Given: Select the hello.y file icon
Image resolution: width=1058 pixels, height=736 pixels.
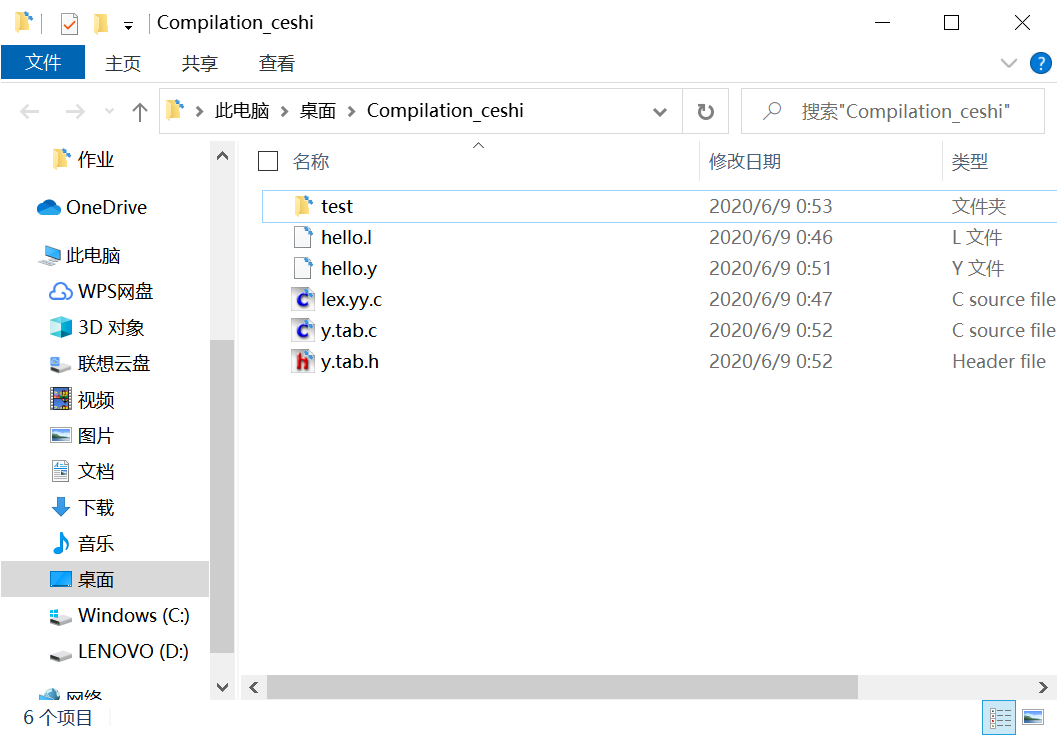Looking at the screenshot, I should (x=303, y=268).
